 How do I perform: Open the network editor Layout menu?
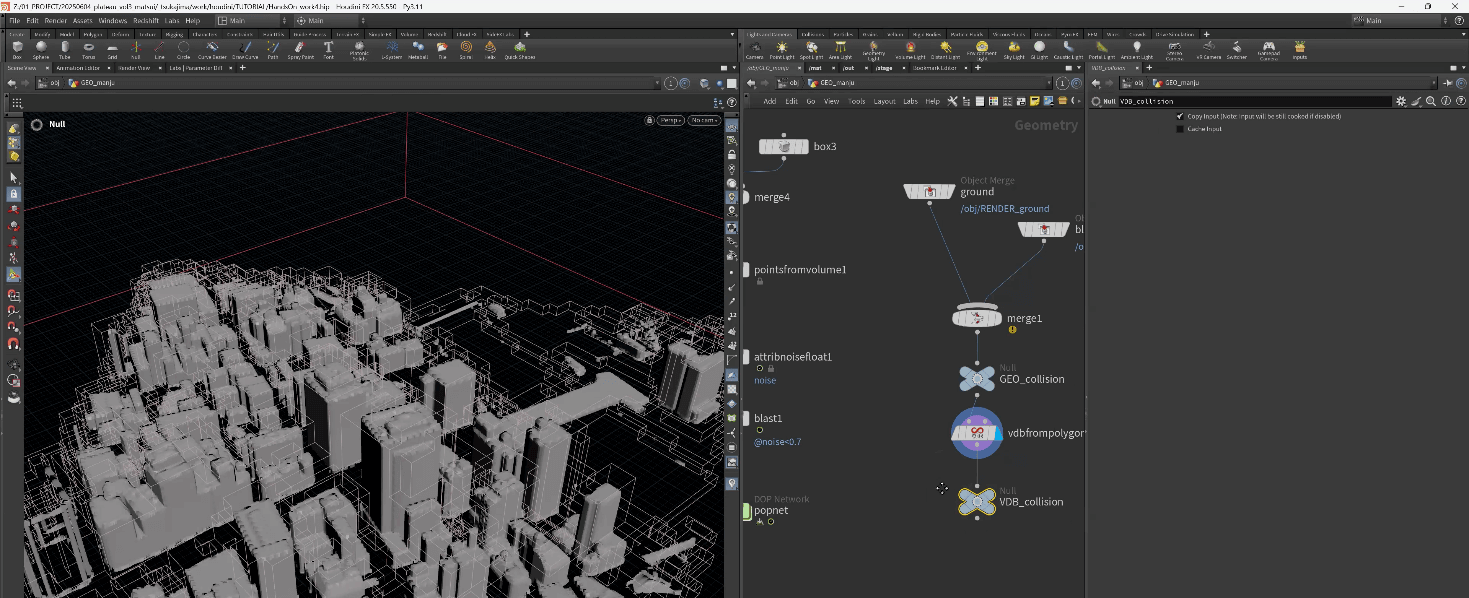(x=884, y=101)
